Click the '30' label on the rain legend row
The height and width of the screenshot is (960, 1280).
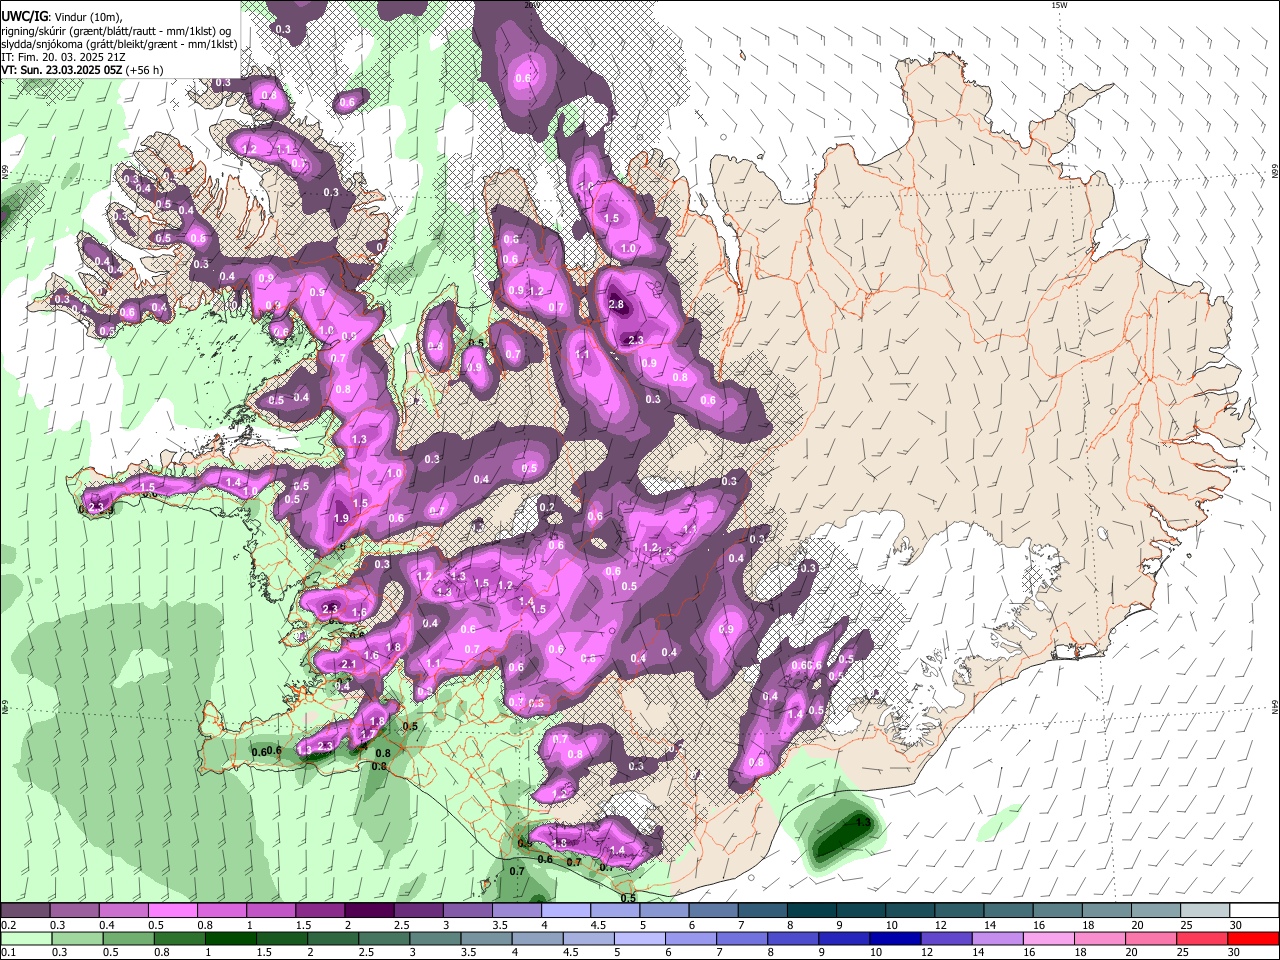pyautogui.click(x=1236, y=953)
